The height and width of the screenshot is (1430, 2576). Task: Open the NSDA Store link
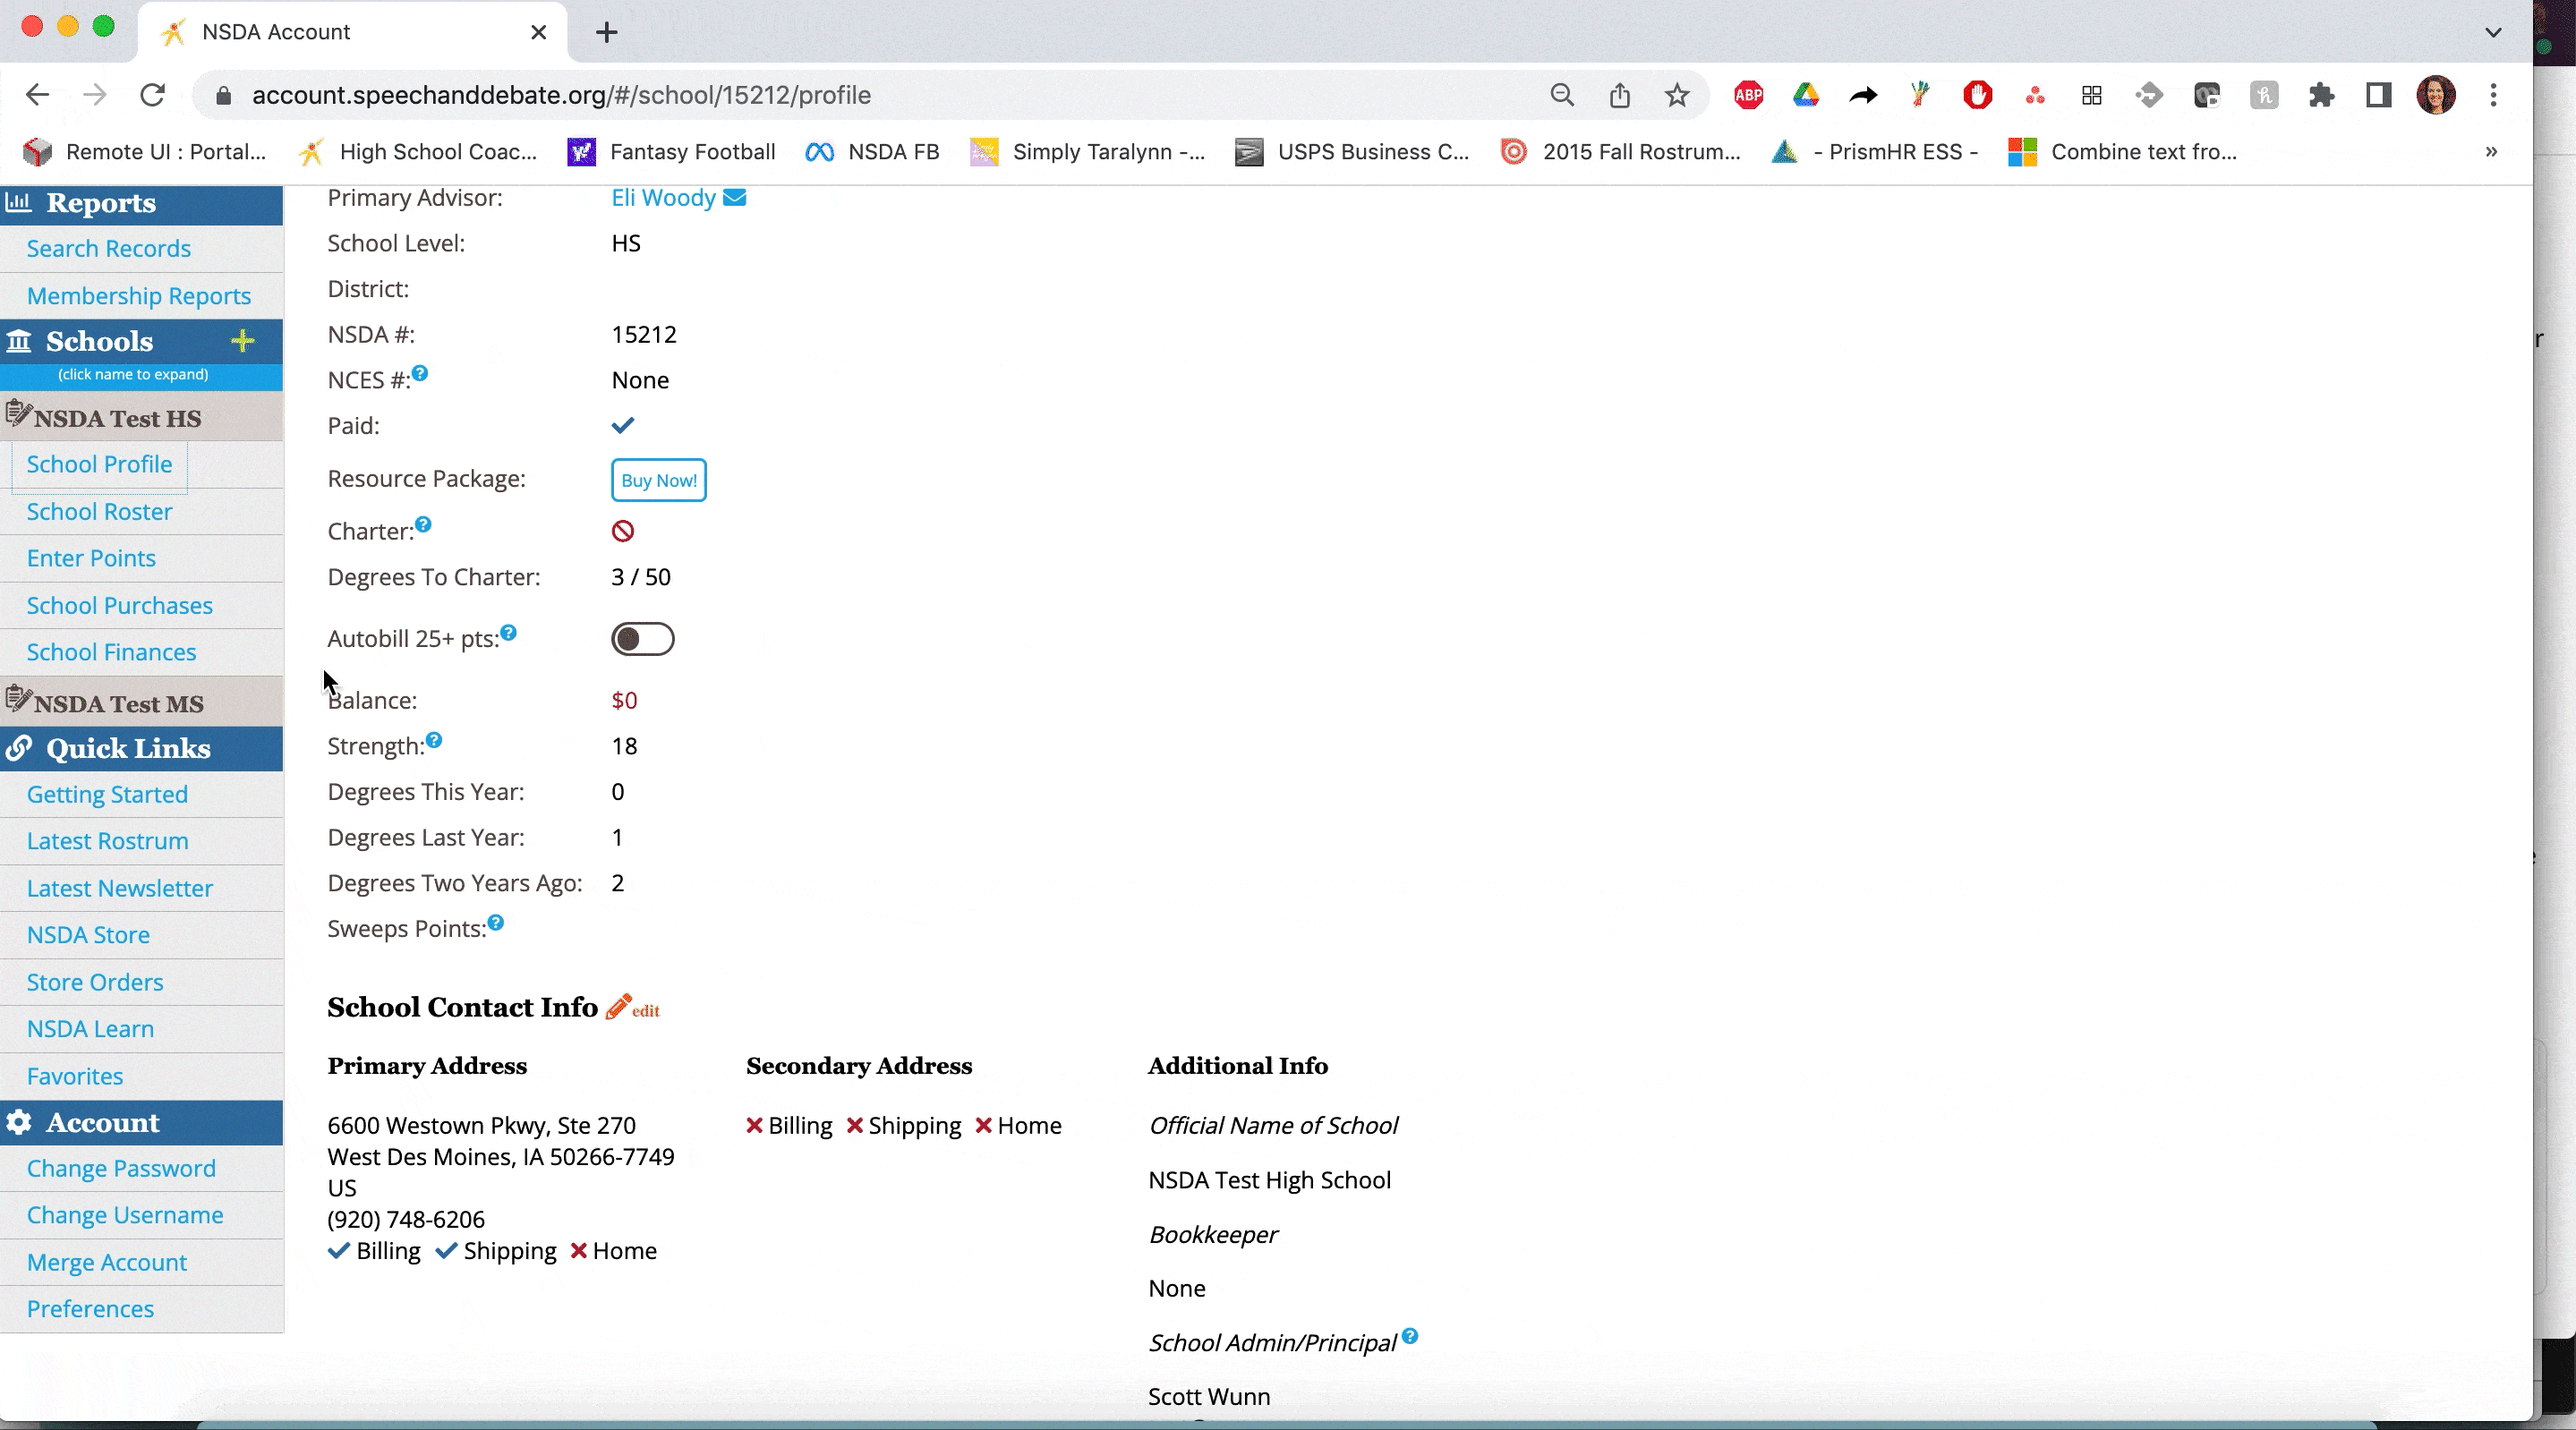point(88,935)
